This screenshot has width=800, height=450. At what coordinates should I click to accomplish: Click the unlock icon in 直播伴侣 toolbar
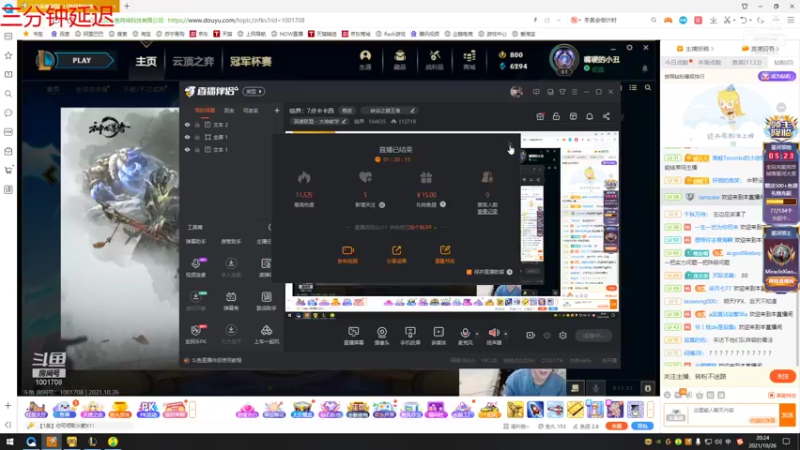[556, 116]
